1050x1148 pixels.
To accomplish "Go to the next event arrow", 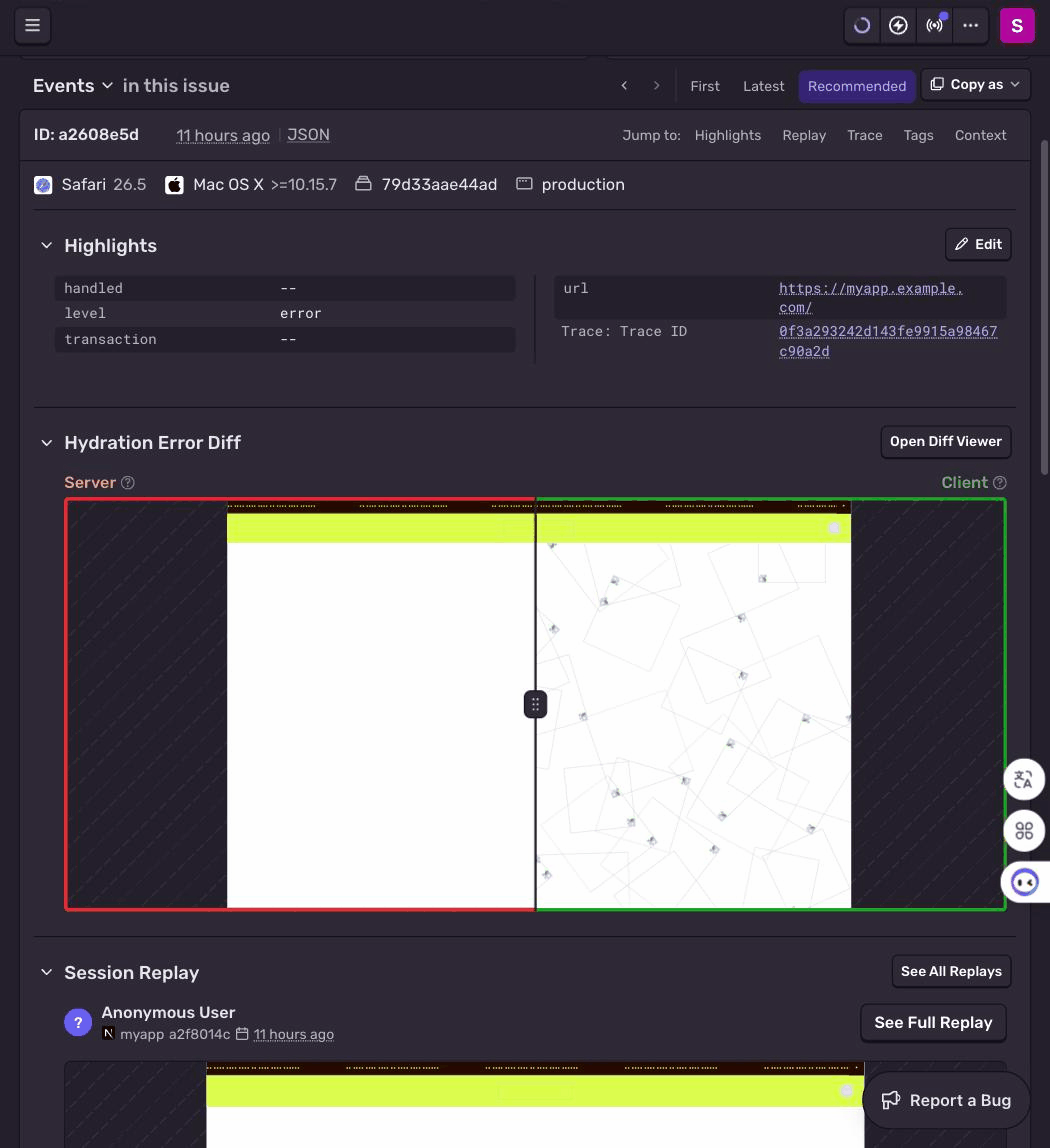I will click(656, 86).
